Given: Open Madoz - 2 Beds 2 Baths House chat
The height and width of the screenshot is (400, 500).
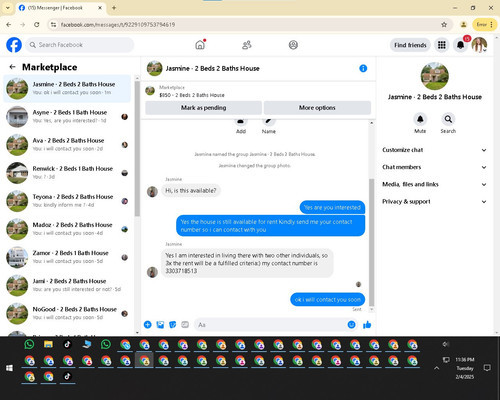Looking at the screenshot, I should pyautogui.click(x=67, y=229).
